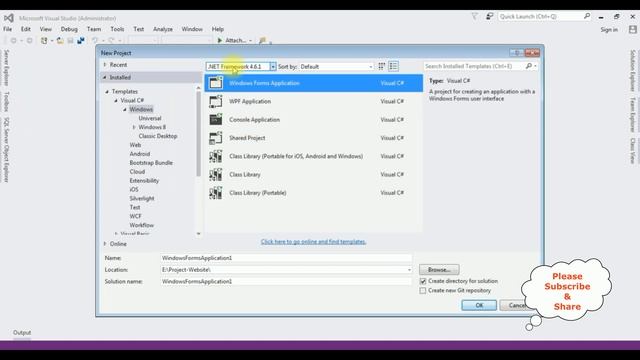This screenshot has width=640, height=360.
Task: Open the Location path dropdown arrow
Action: (x=409, y=270)
